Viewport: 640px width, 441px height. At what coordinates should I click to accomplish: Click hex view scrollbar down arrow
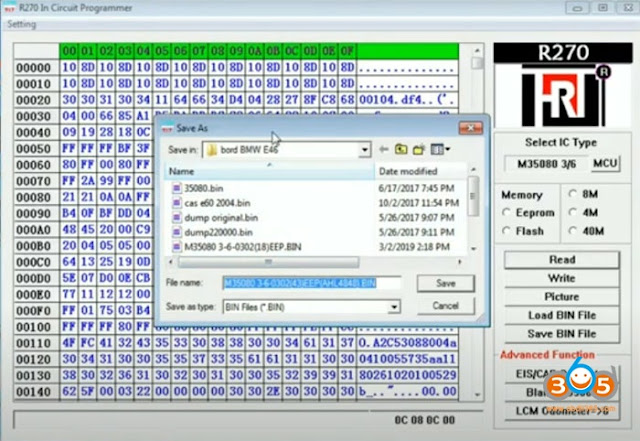[x=477, y=395]
